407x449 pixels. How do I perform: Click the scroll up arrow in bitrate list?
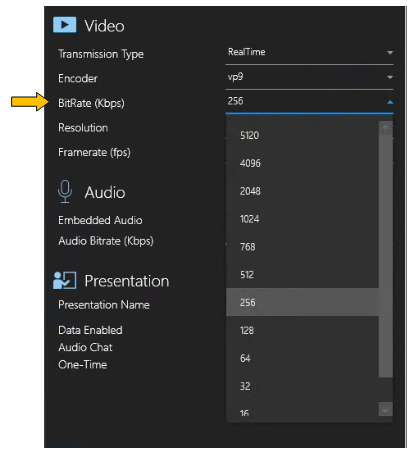385,129
